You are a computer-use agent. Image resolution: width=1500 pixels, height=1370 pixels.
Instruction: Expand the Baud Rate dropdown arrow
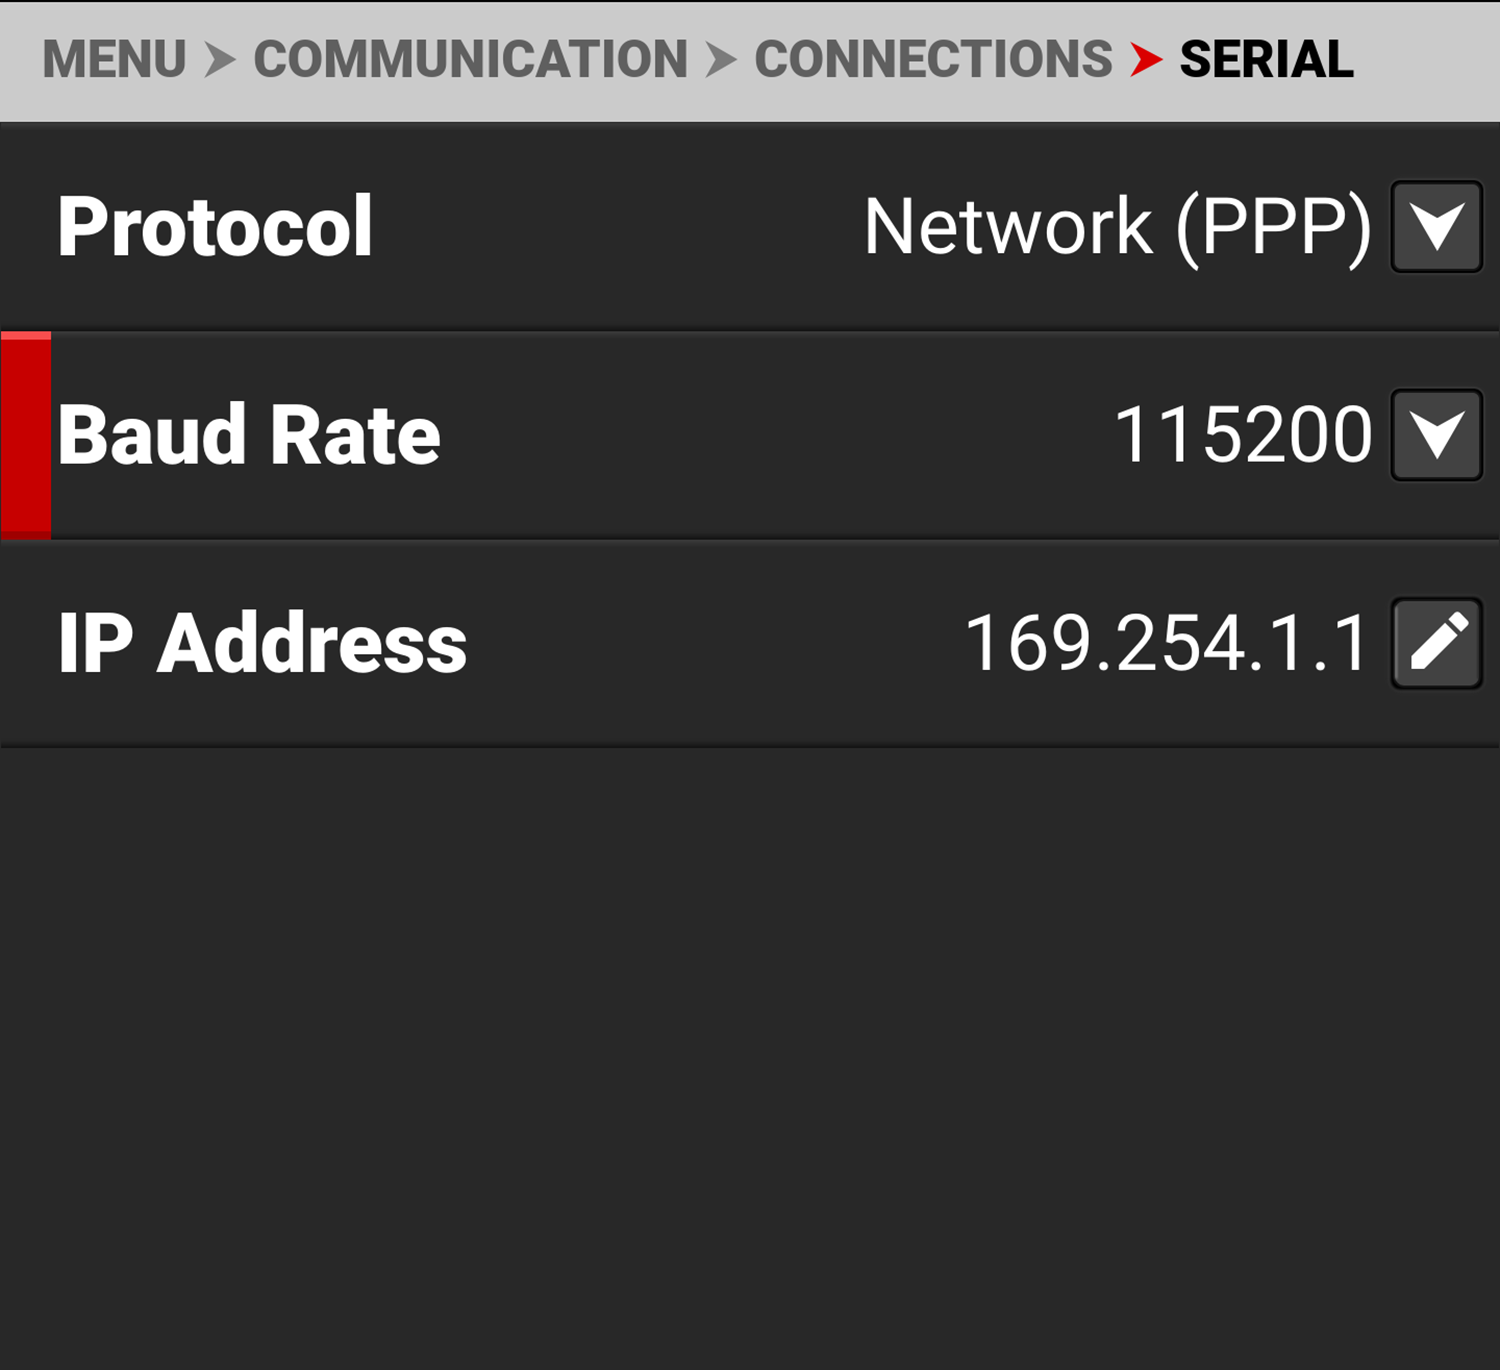[1436, 435]
